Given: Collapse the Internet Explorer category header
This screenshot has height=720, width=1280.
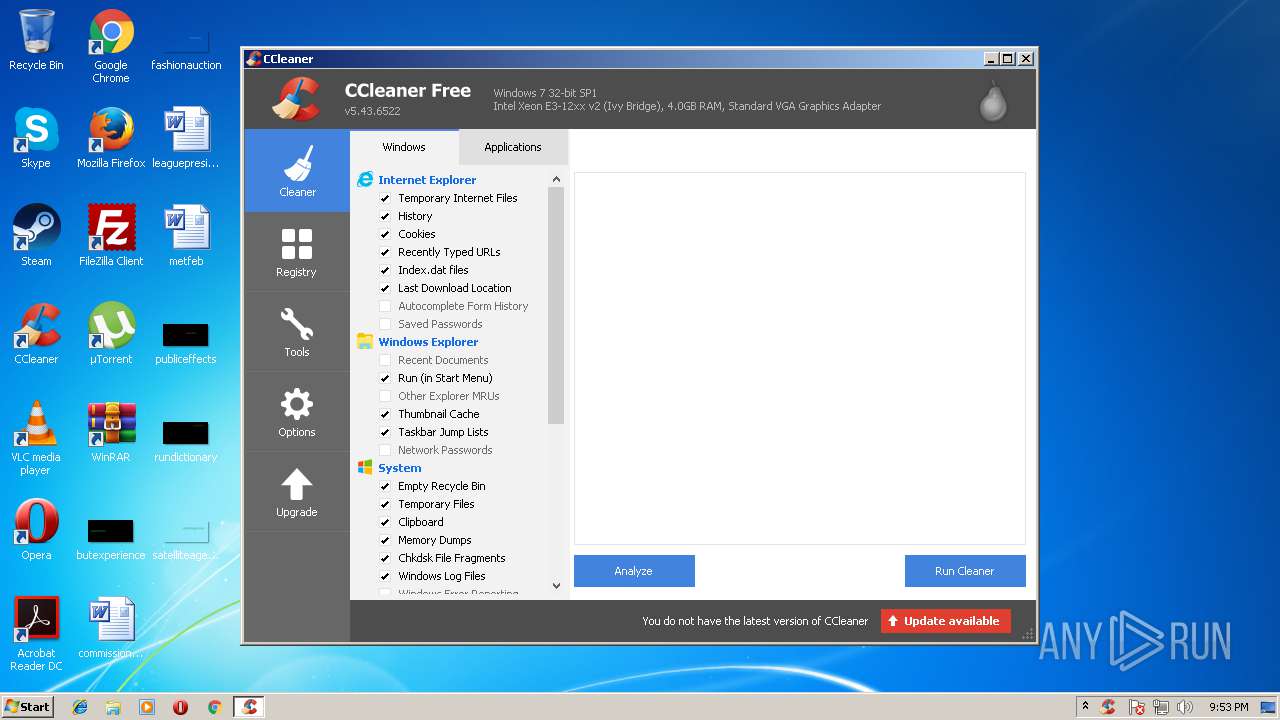Looking at the screenshot, I should pos(427,180).
